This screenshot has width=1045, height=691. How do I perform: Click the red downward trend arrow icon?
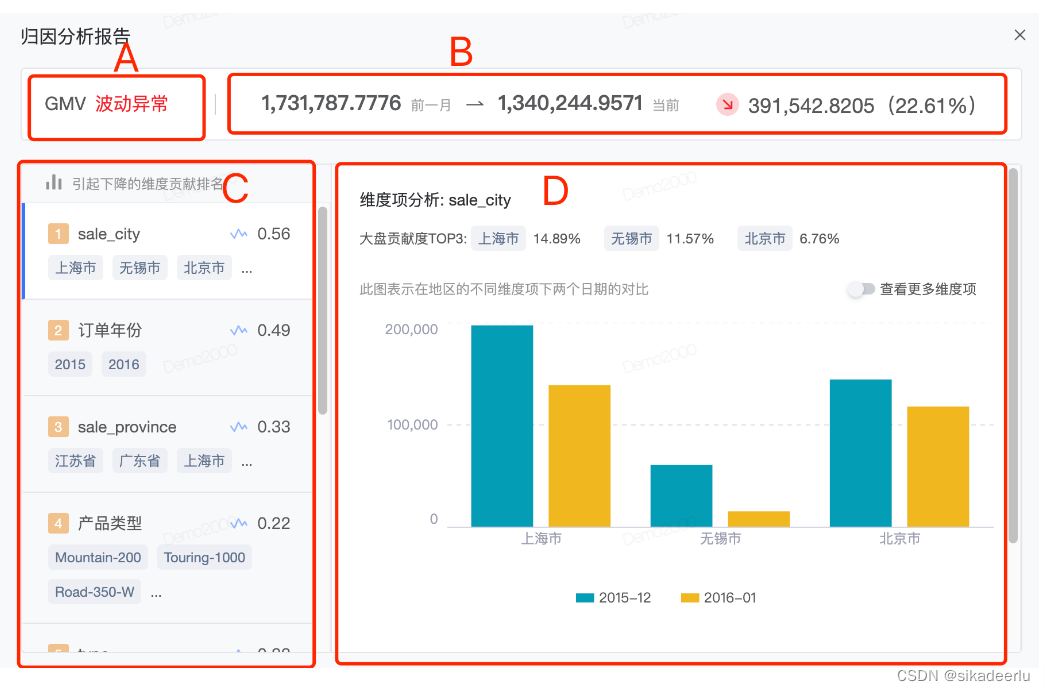tap(727, 105)
